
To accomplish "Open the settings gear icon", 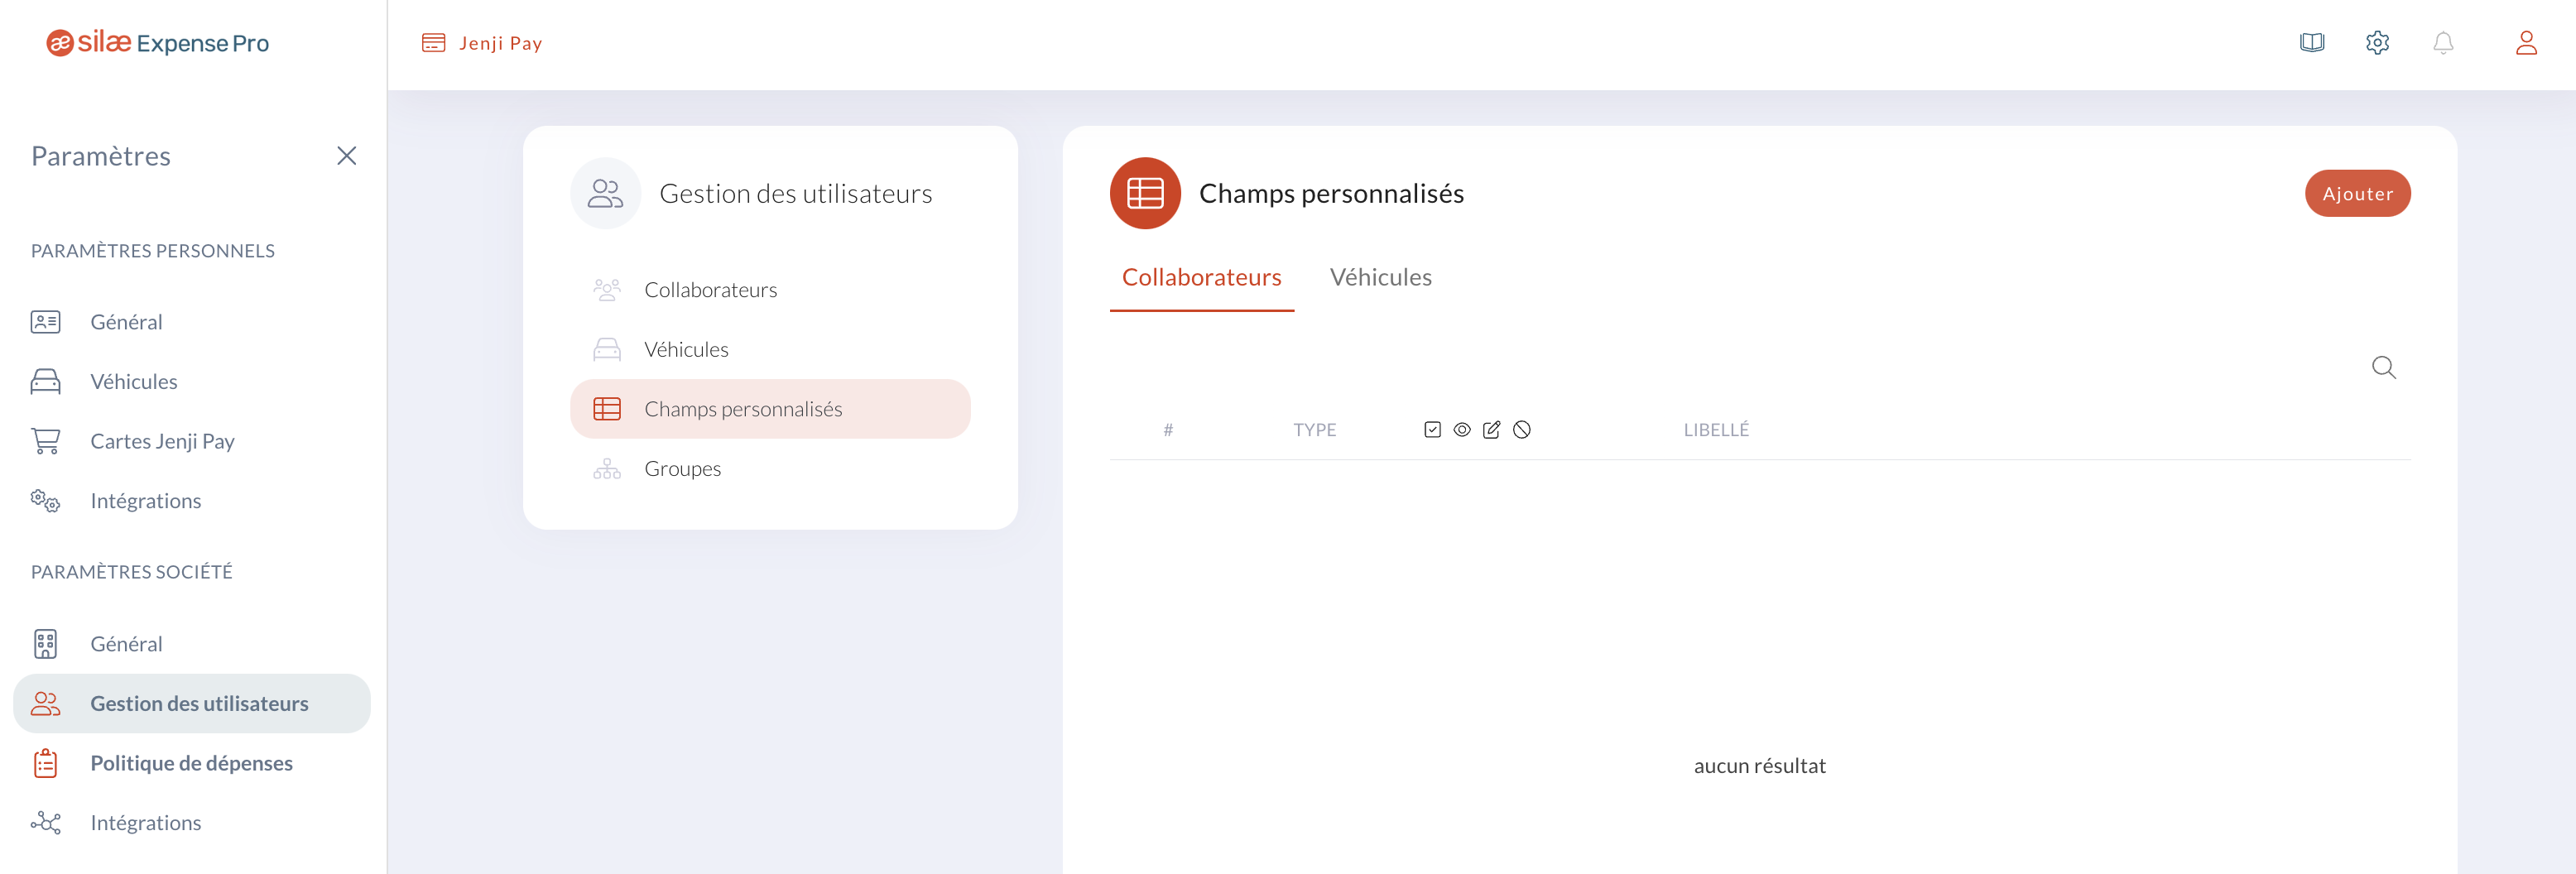I will (x=2377, y=43).
